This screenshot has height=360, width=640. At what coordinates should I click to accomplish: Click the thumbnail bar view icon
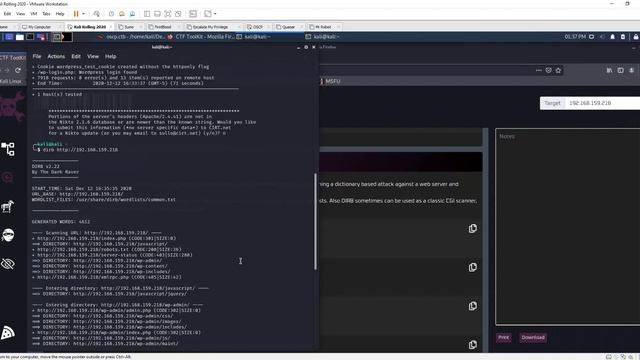pos(157,14)
